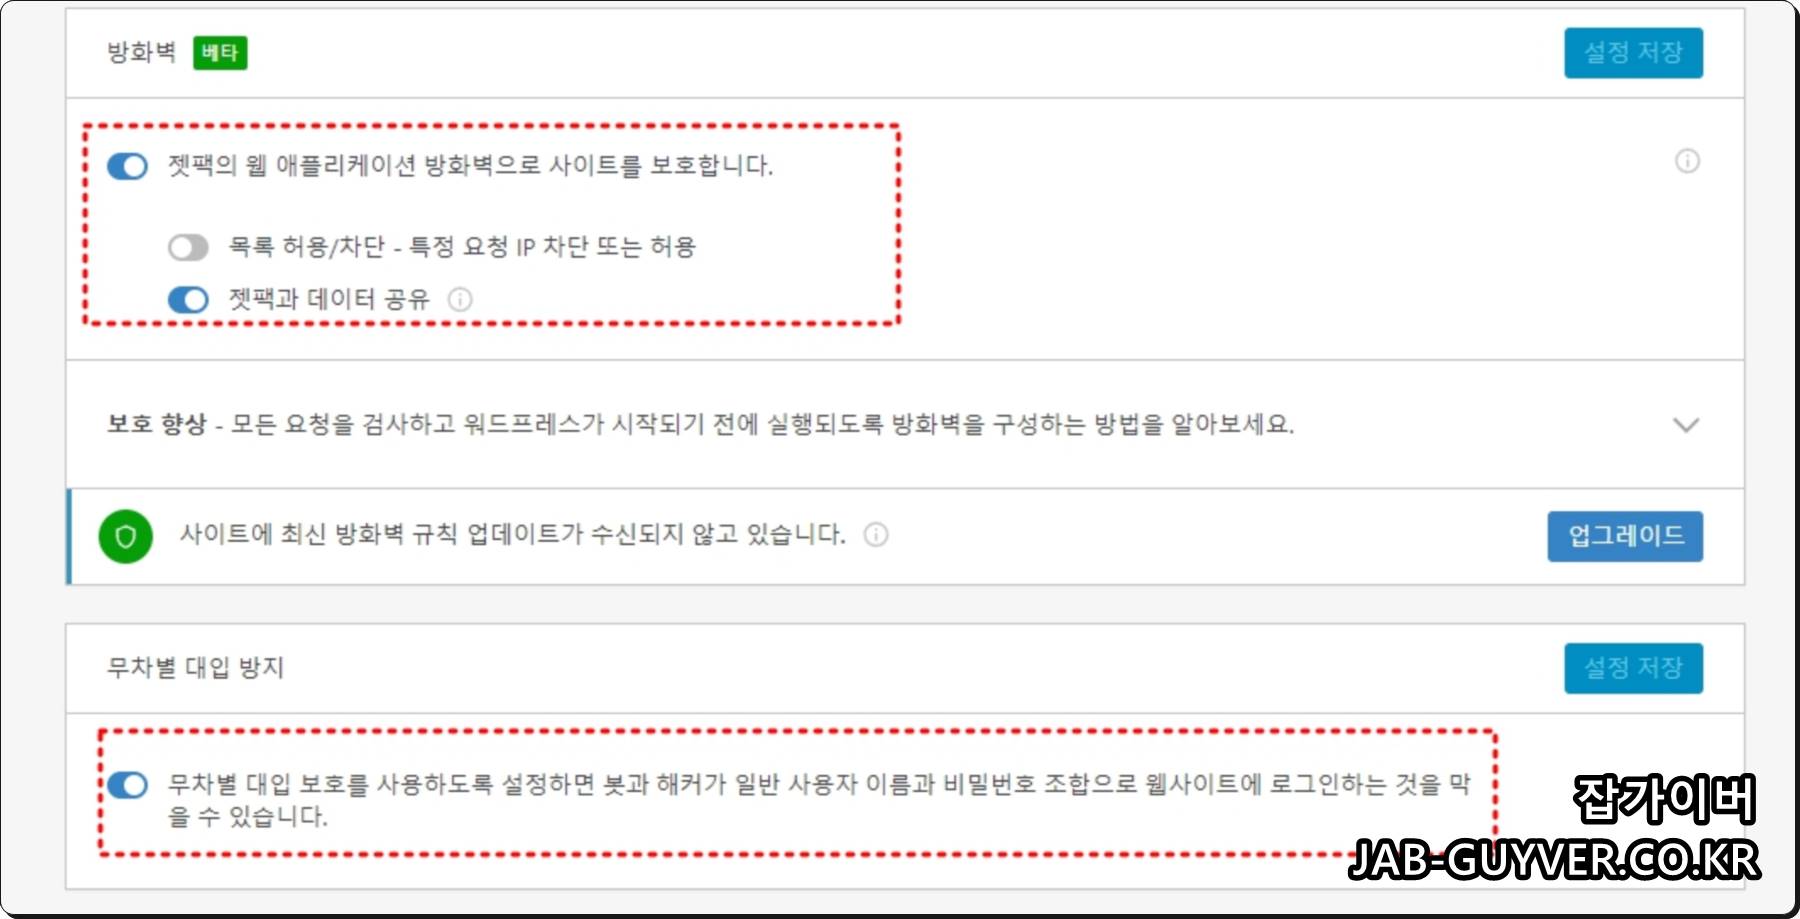Open info icon beside the firewall protection row
Screen dimensions: 1800x919
[x=1687, y=161]
